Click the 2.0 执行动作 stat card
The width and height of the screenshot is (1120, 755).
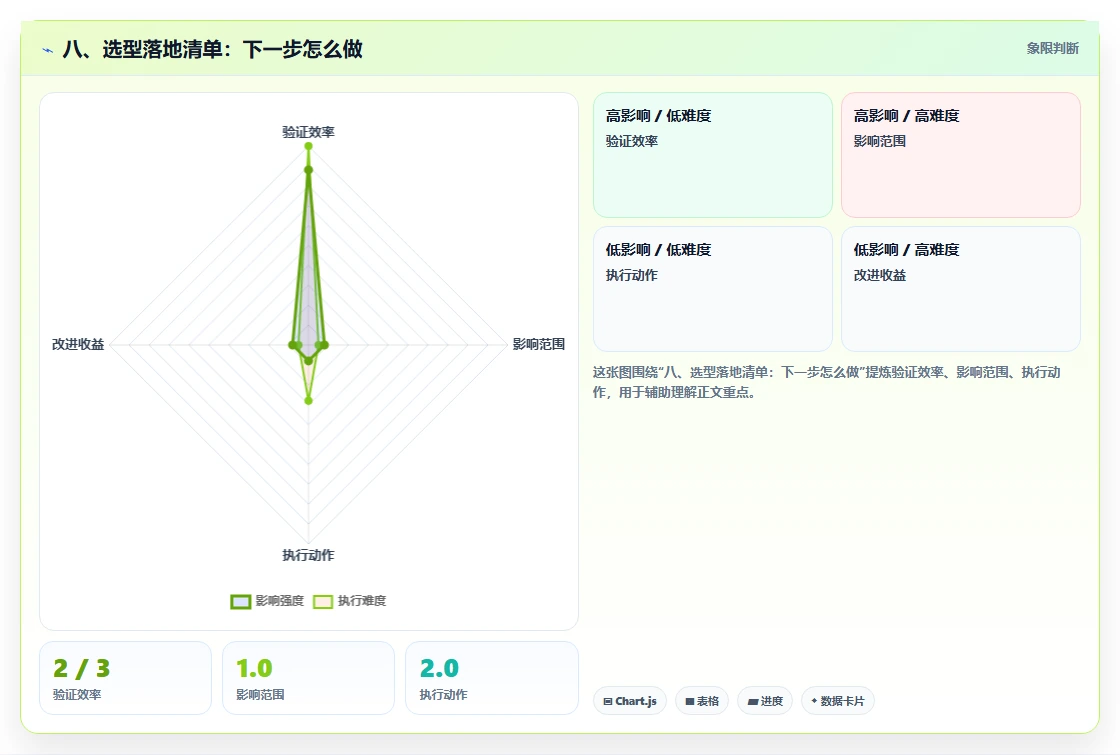(491, 678)
